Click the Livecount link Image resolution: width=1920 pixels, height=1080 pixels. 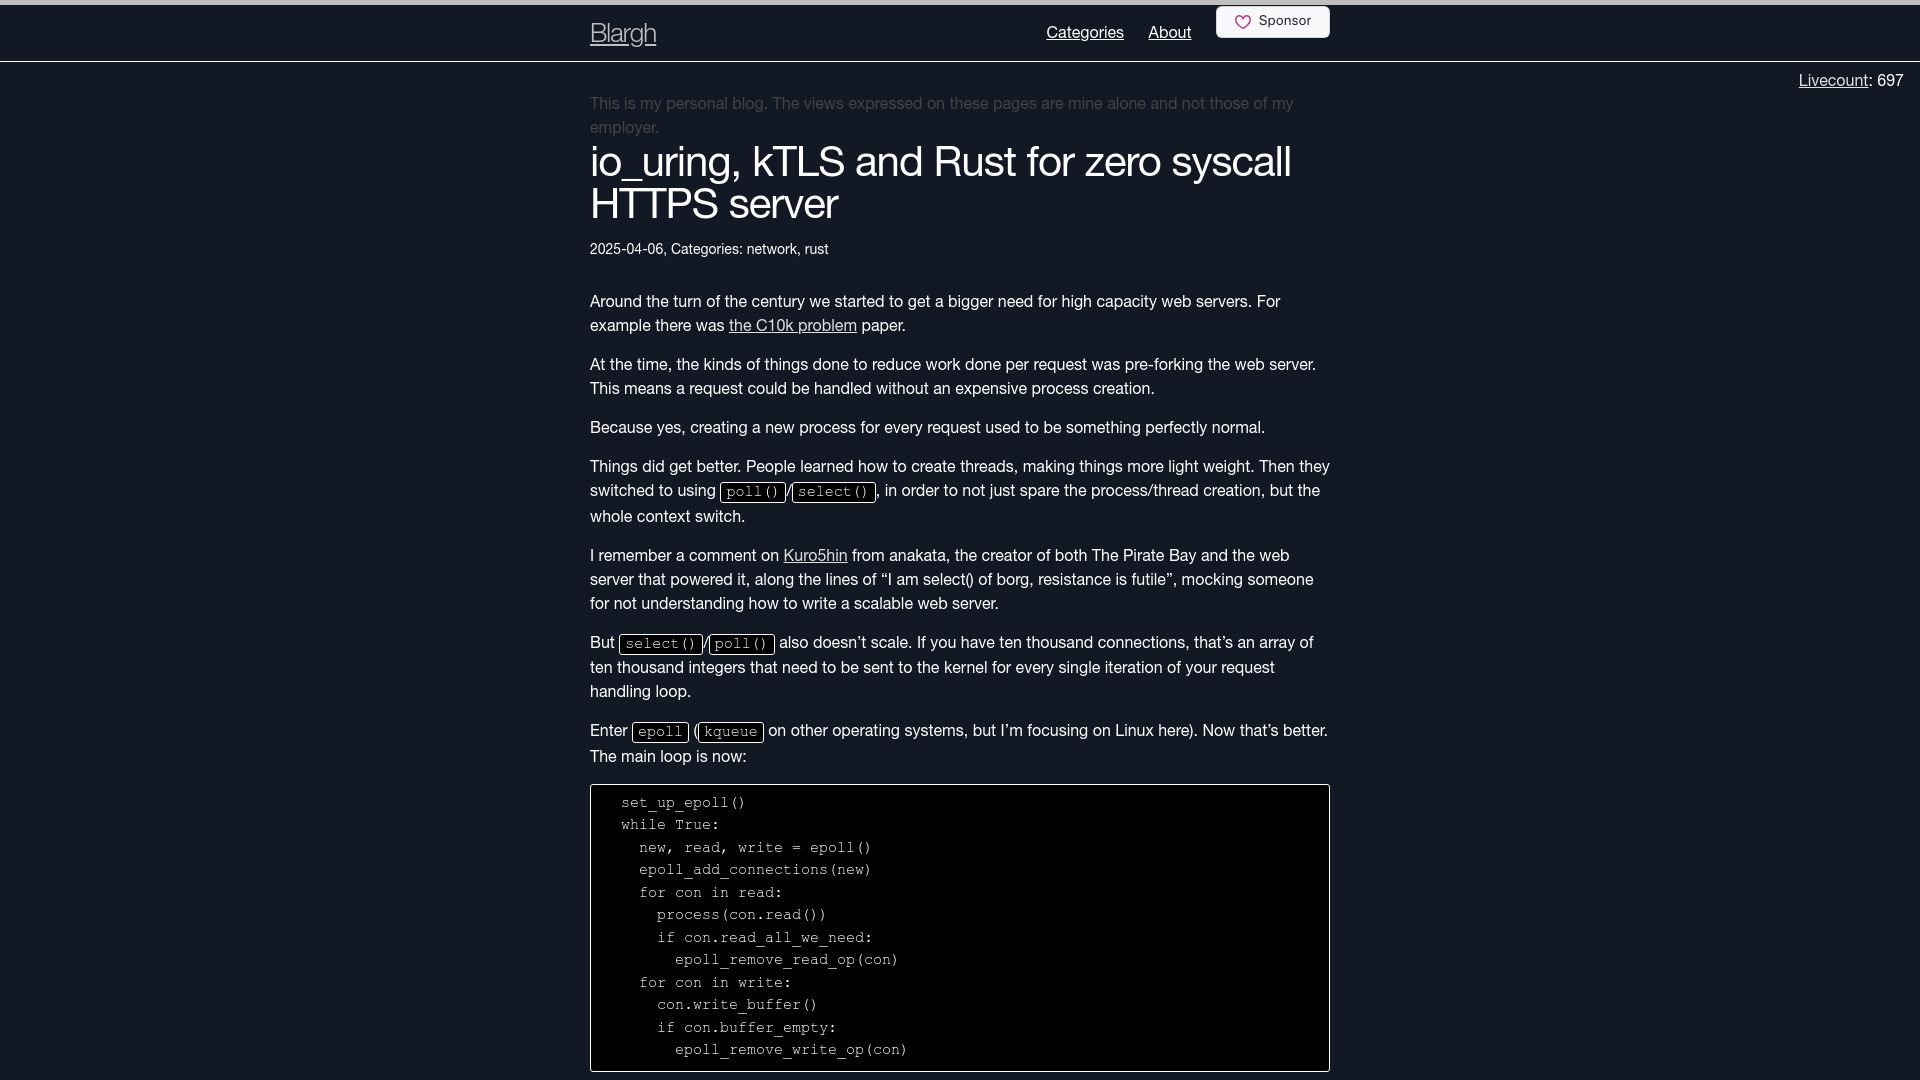(x=1833, y=81)
